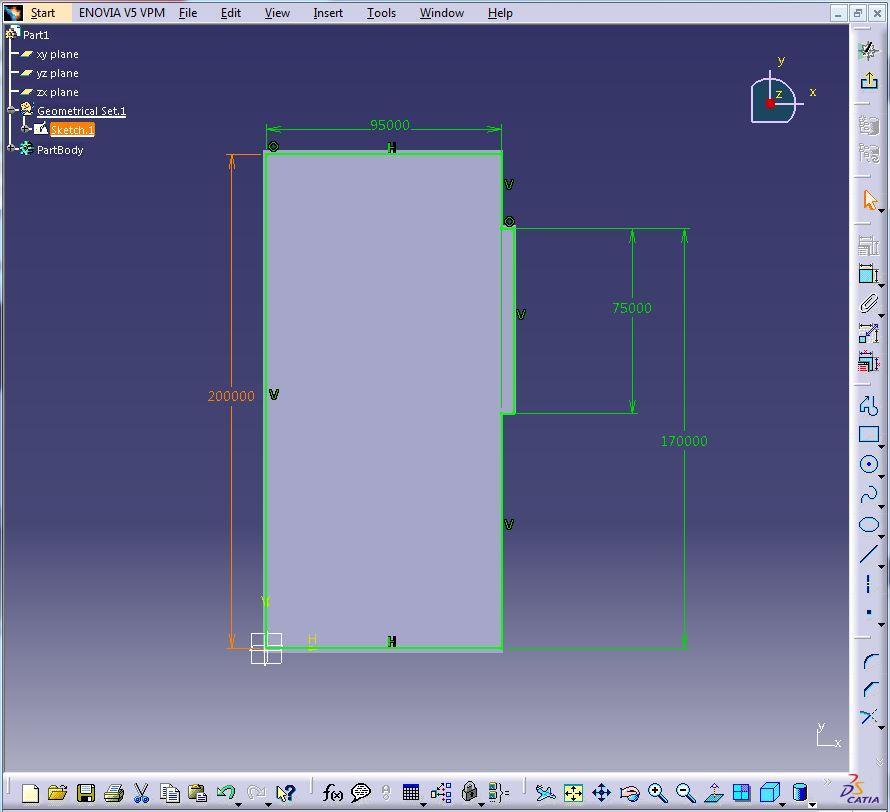Click the Open file folder icon
This screenshot has width=890, height=812.
click(x=57, y=793)
